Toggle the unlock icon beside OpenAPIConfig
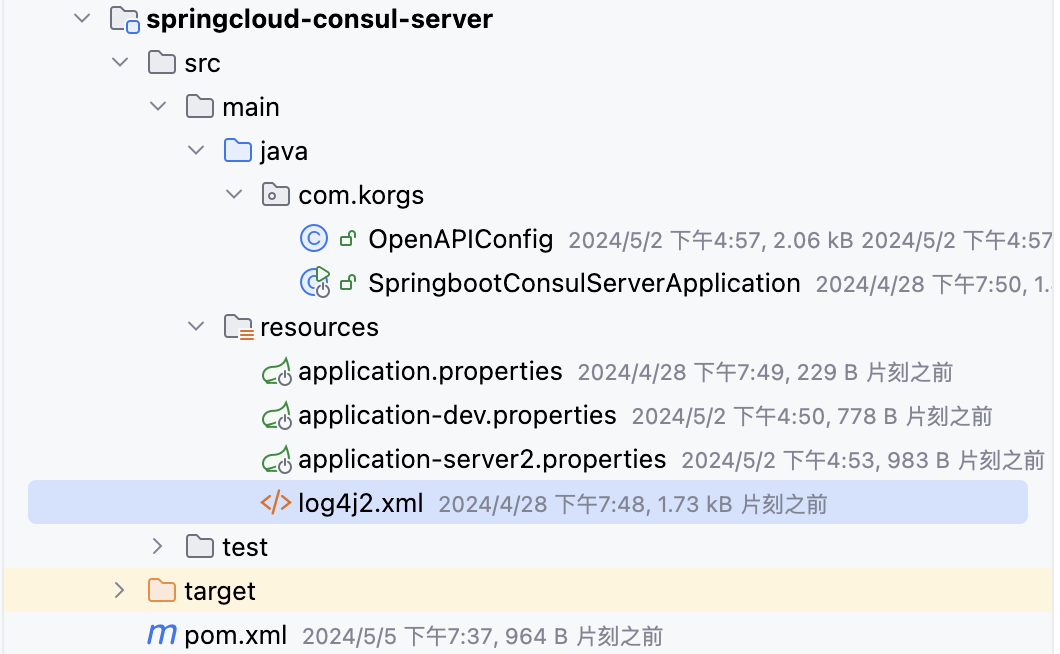 [347, 239]
